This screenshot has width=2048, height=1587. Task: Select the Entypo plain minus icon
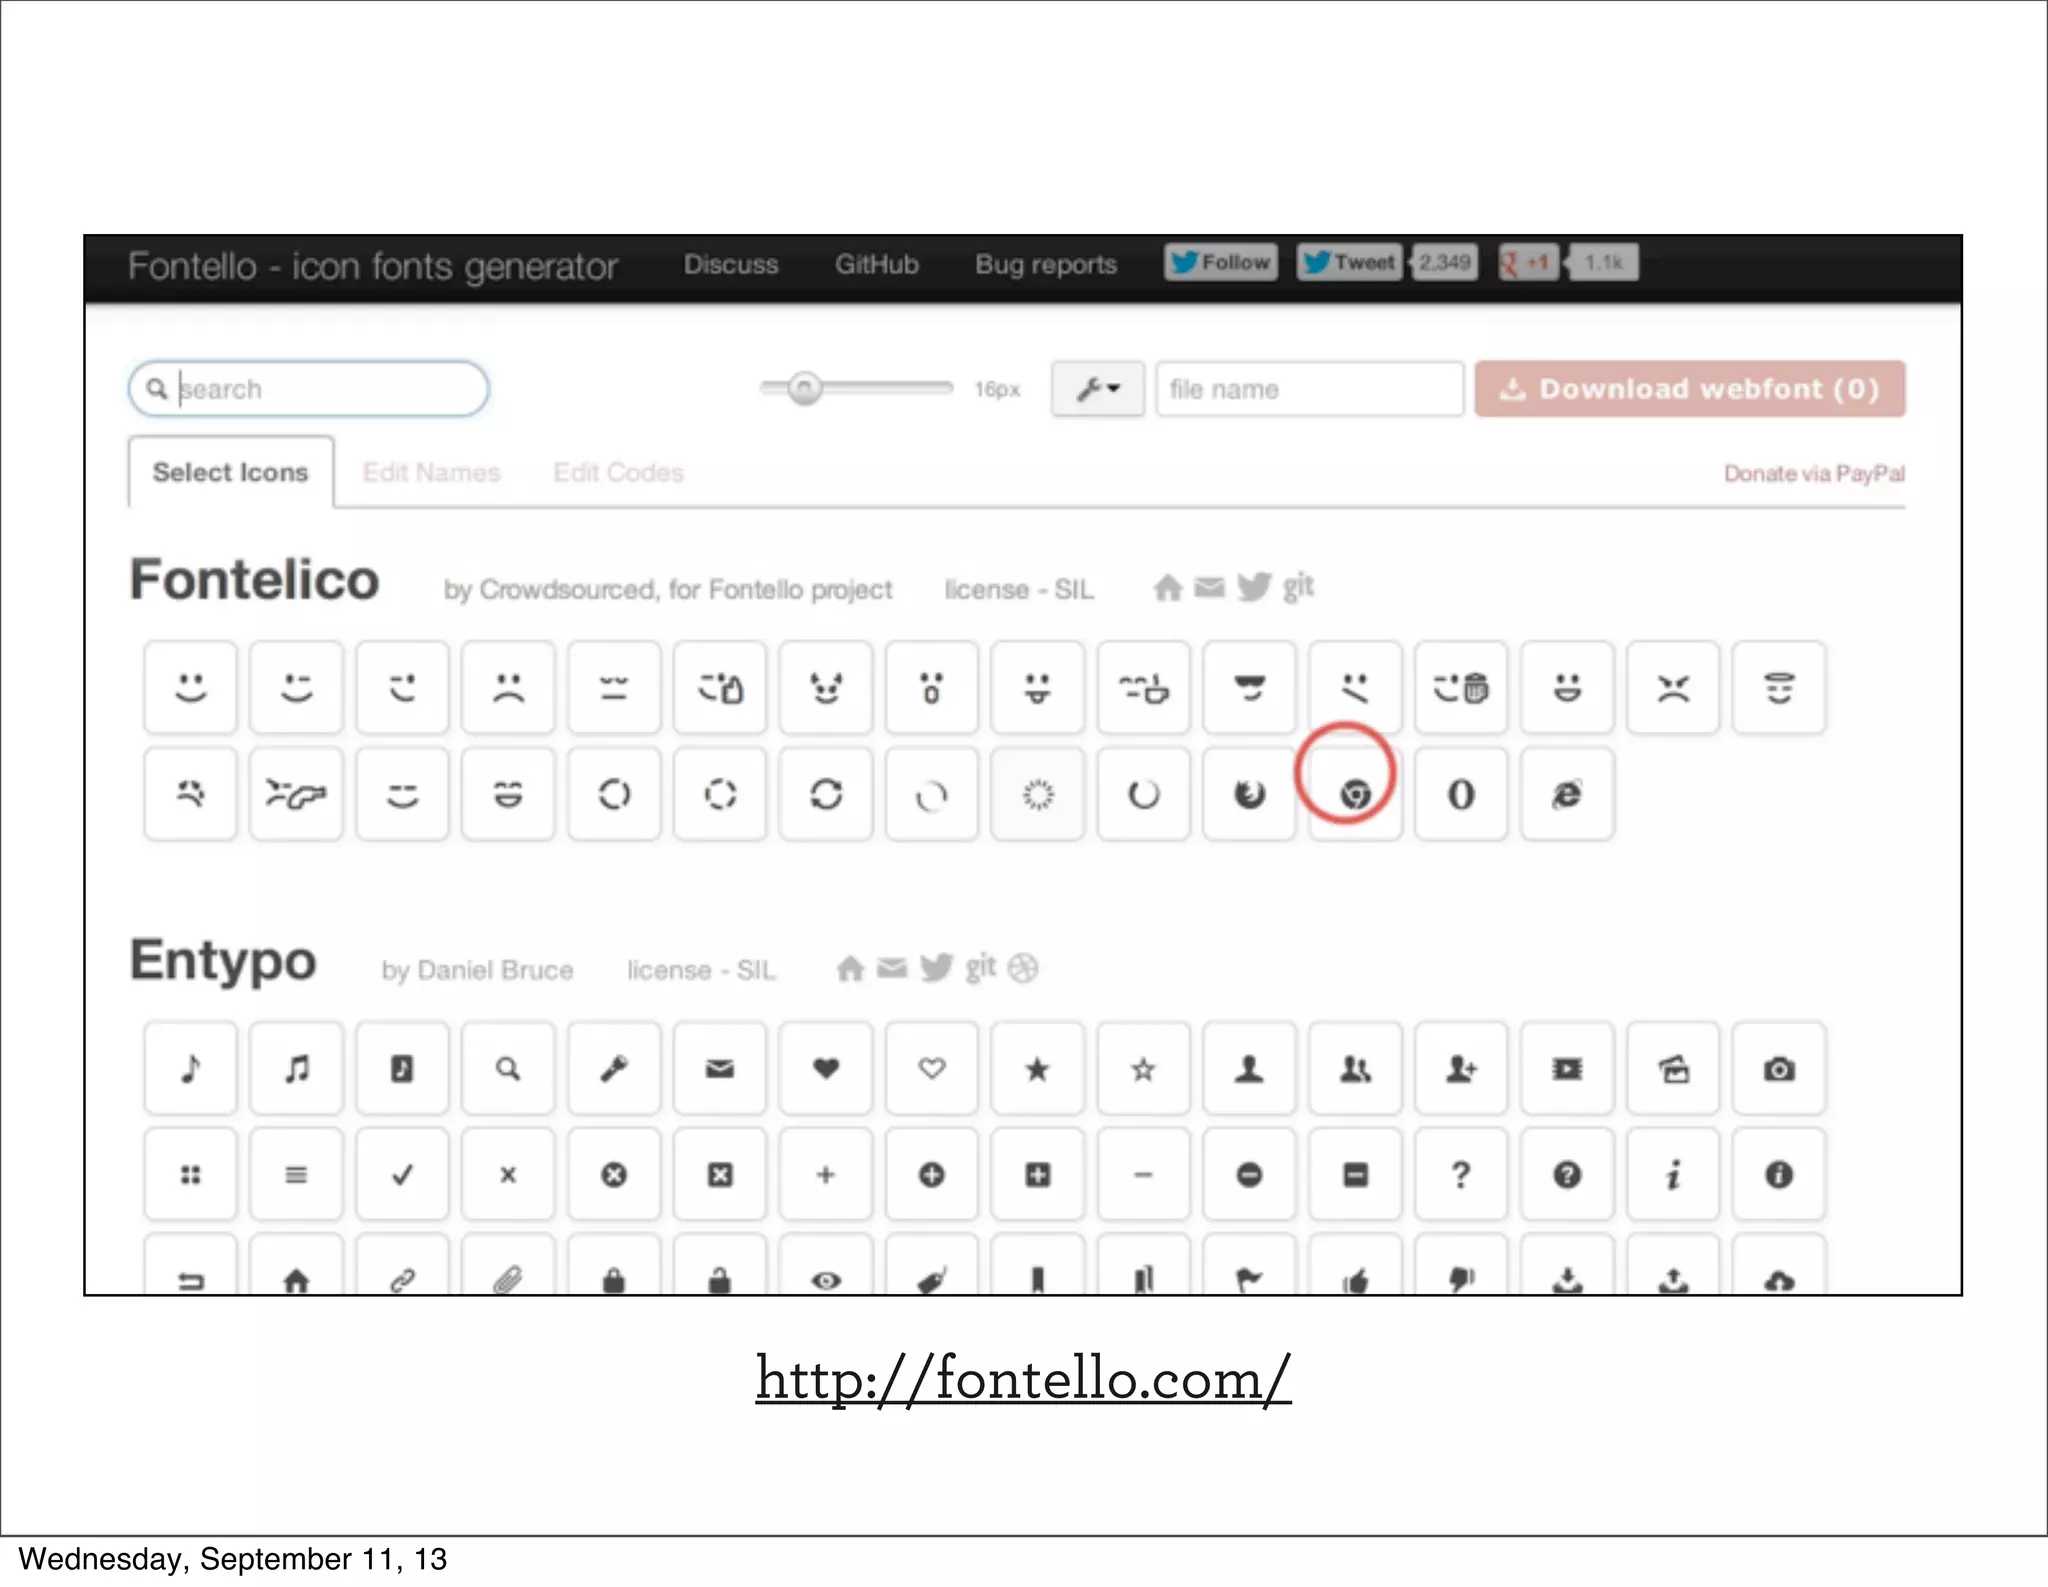point(1143,1175)
